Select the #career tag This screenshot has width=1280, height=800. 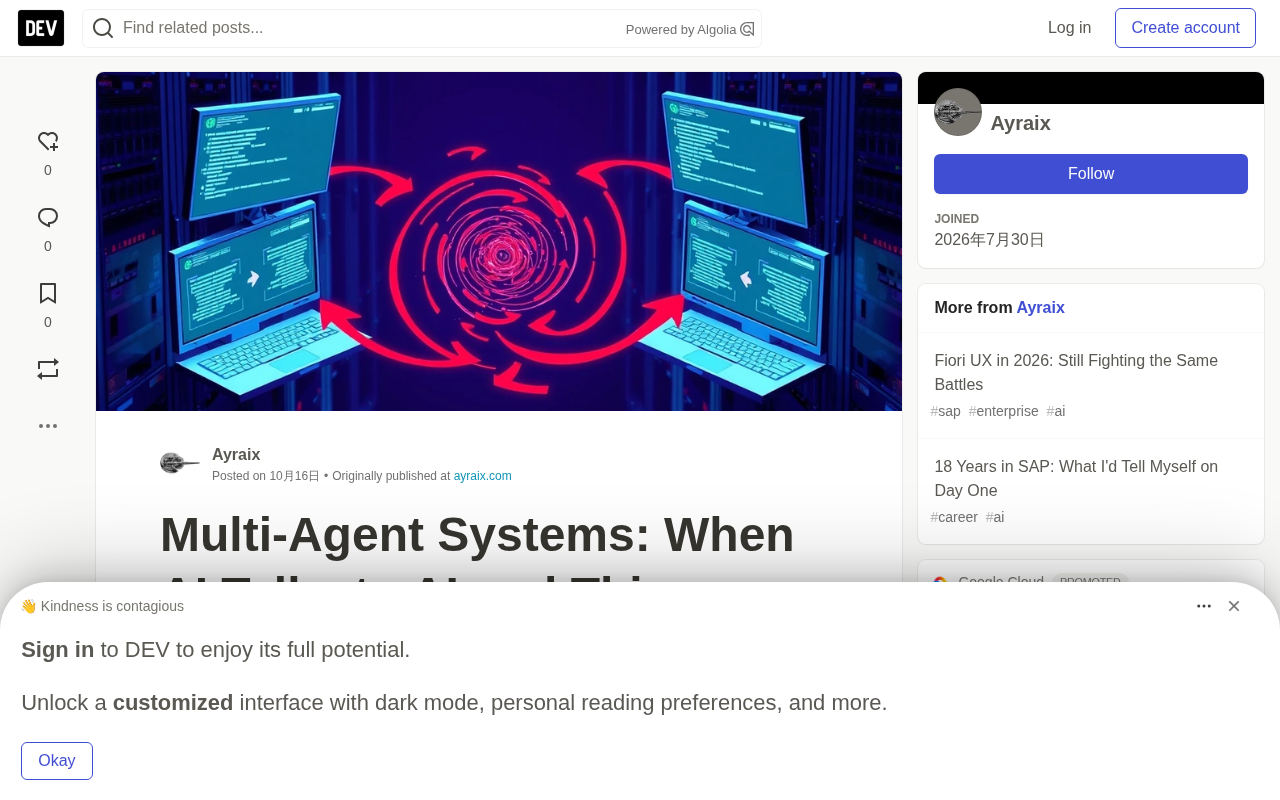pos(954,517)
